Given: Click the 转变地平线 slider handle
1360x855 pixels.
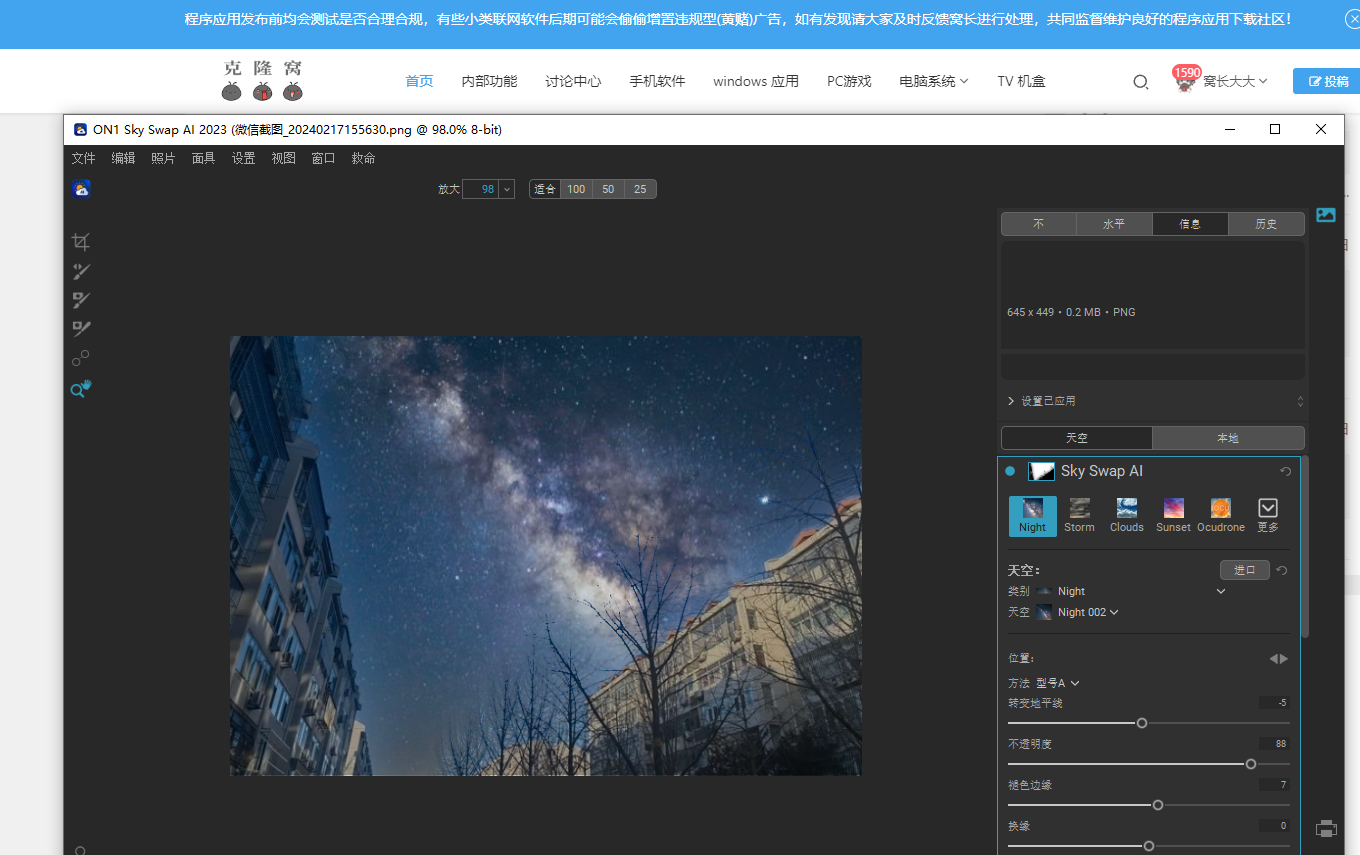Looking at the screenshot, I should point(1142,723).
